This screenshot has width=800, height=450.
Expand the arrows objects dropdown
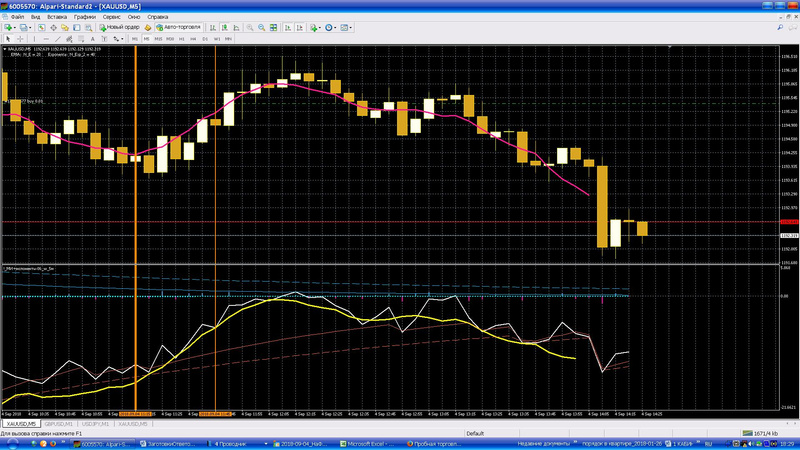(x=122, y=38)
